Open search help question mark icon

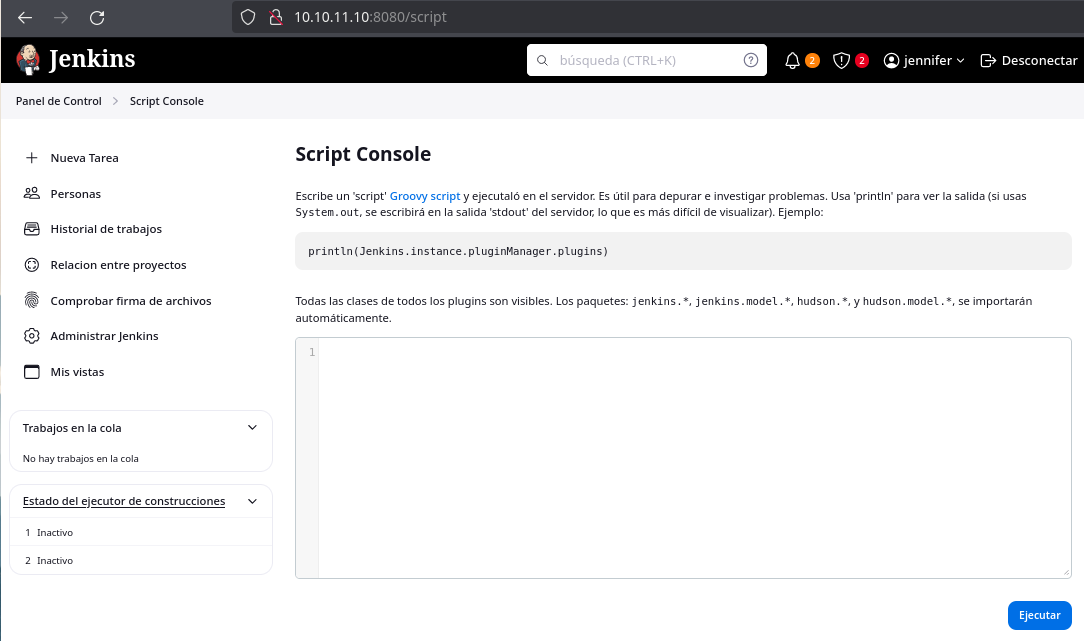[x=751, y=60]
